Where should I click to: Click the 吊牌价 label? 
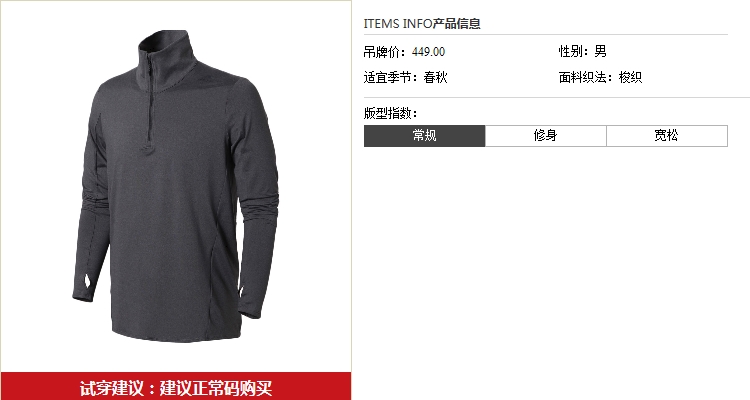(x=384, y=52)
